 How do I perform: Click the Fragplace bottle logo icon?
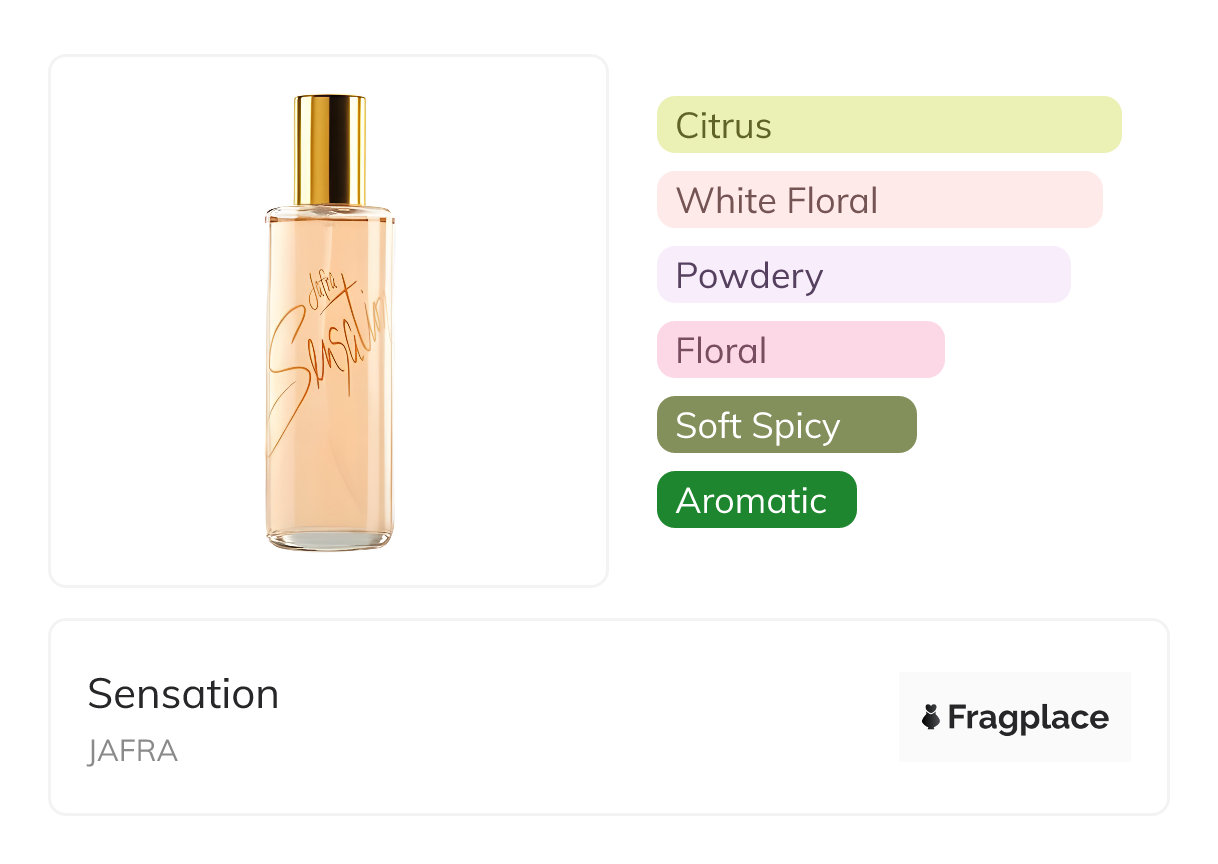[x=931, y=717]
